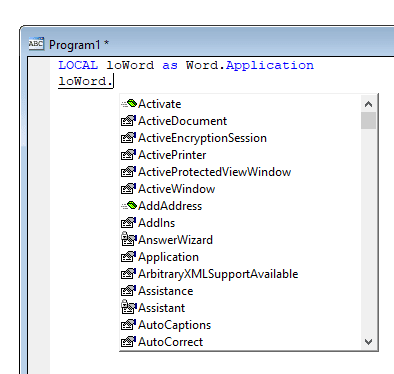Image resolution: width=394 pixels, height=374 pixels.
Task: Click the property icon beside ArbitraryXMLSupportAvailable
Action: coord(128,274)
